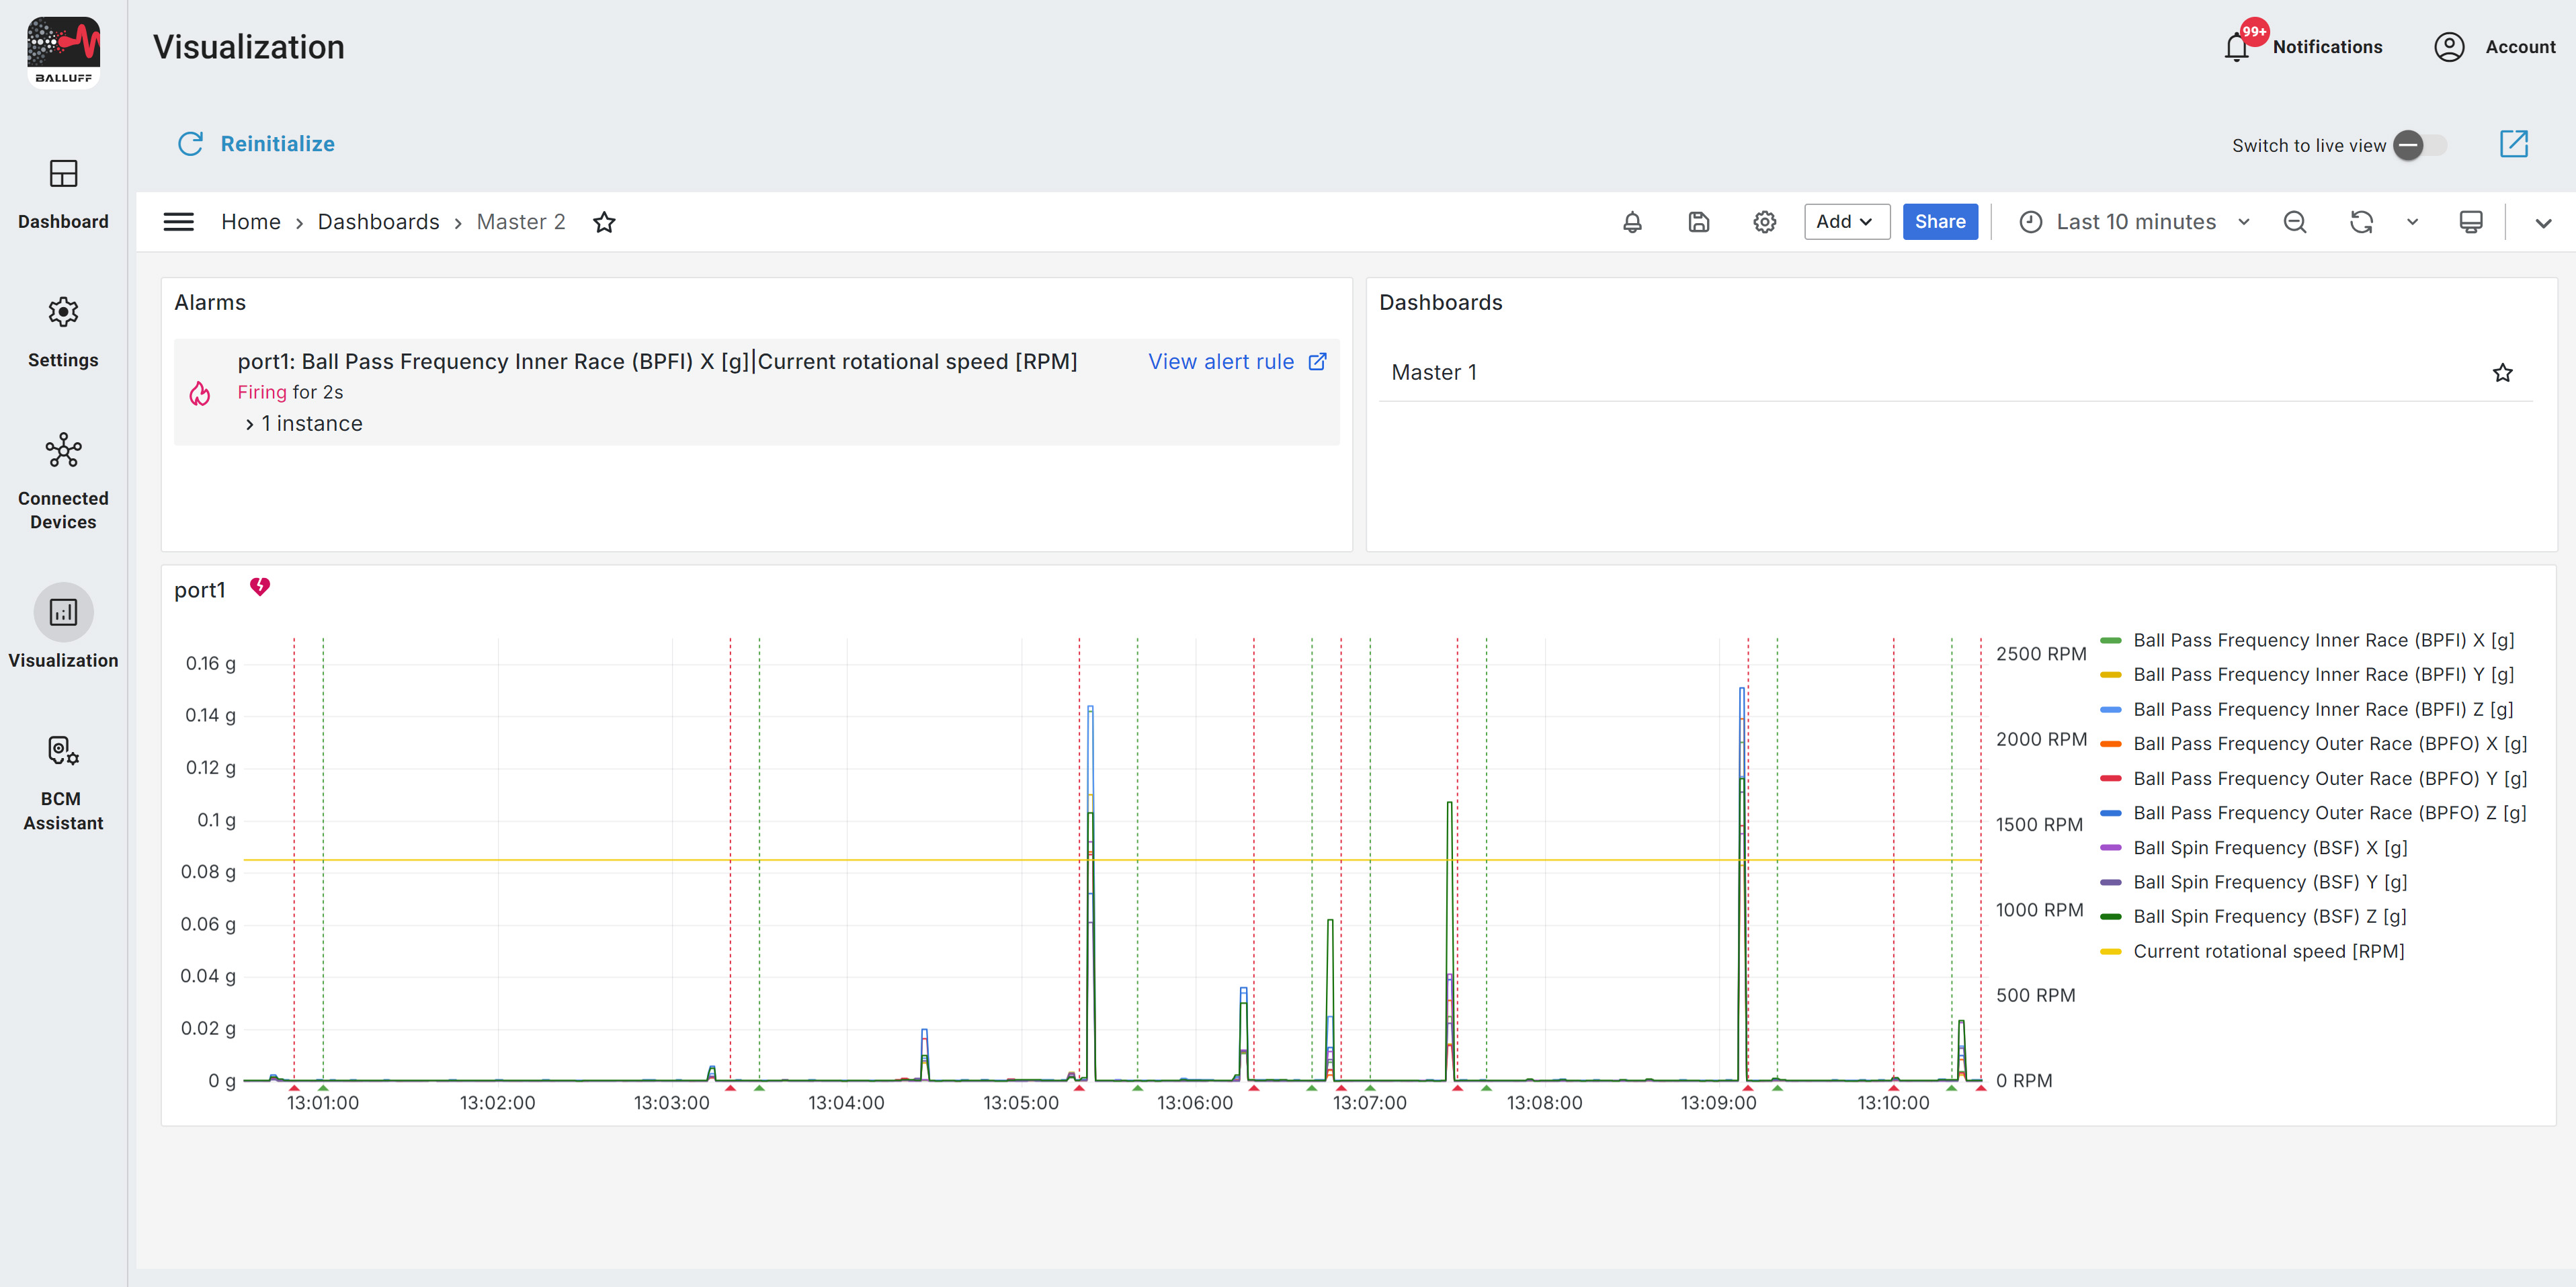Screen dimensions: 2576x1287
Task: Click the cycle view mode monitor icon
Action: [2470, 222]
